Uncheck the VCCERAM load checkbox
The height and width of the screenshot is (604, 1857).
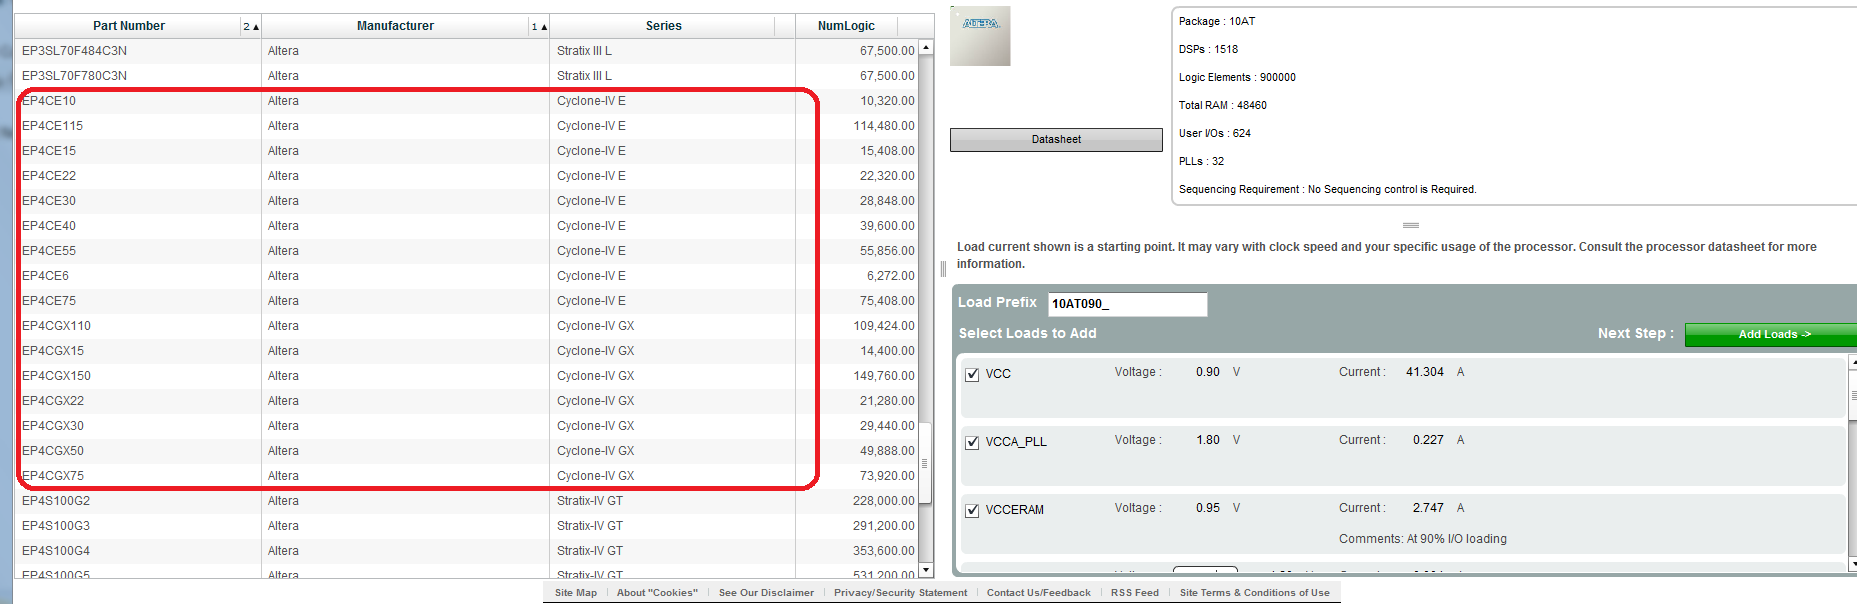point(972,511)
